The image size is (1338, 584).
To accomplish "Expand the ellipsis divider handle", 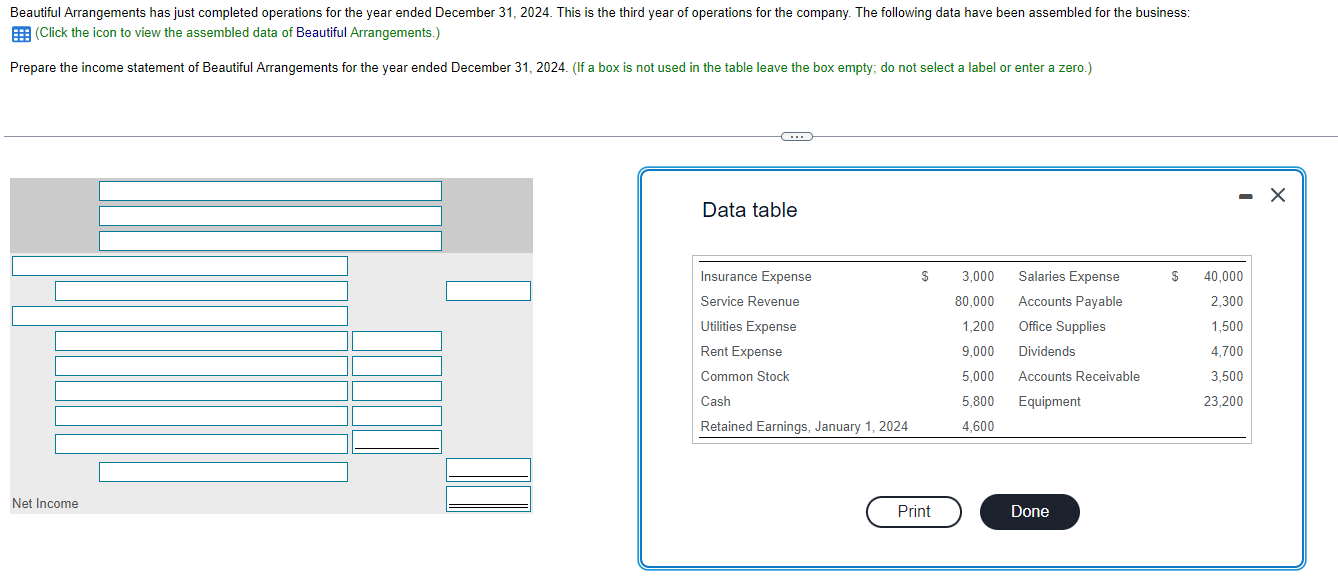I will coord(796,136).
